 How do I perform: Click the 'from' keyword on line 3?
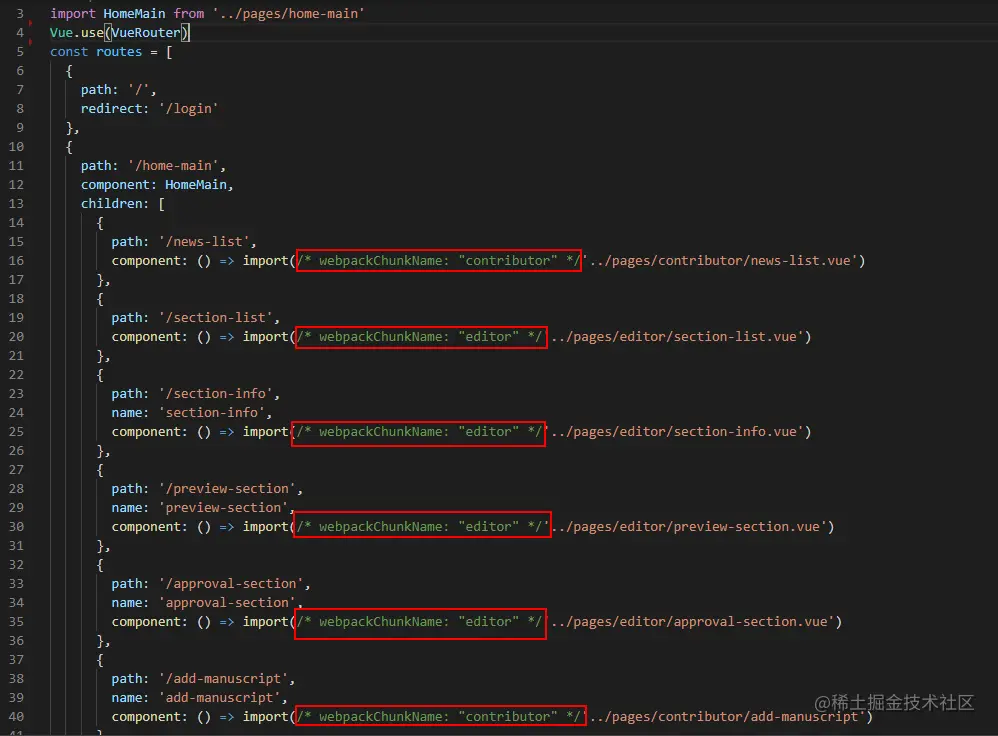coord(189,13)
